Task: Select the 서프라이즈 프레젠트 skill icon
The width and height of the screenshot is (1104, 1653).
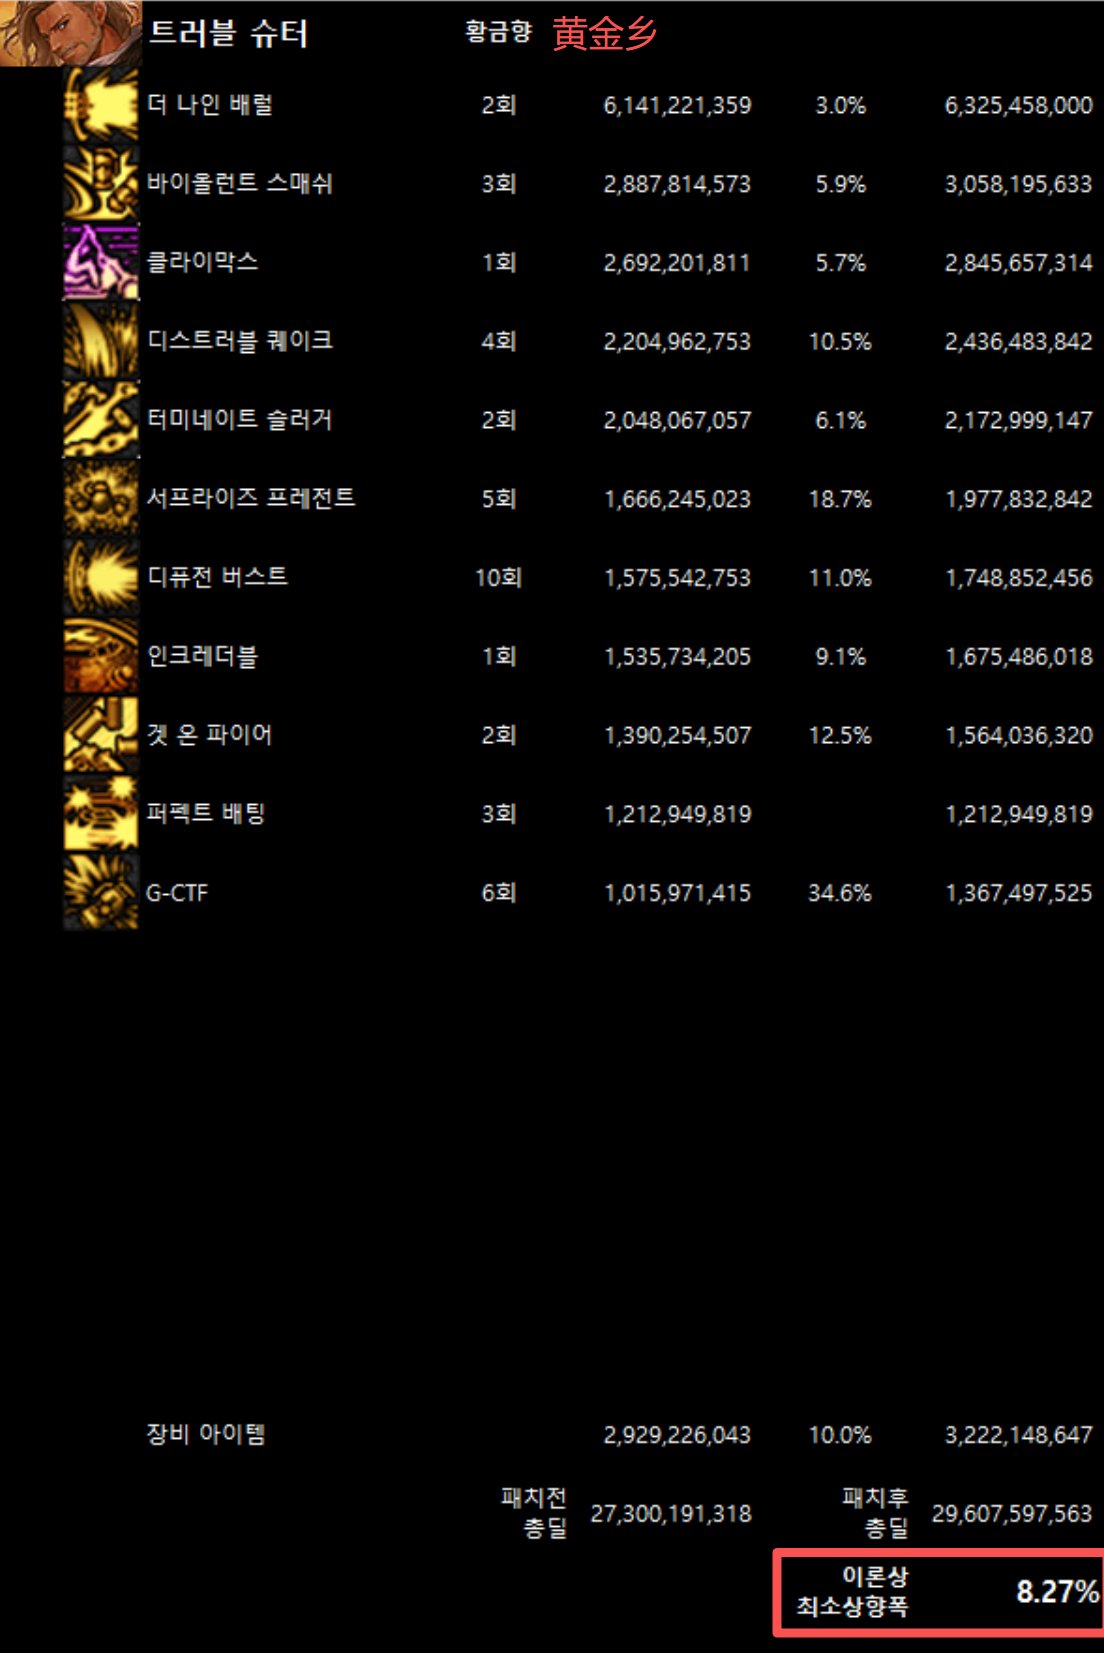Action: coord(101,498)
